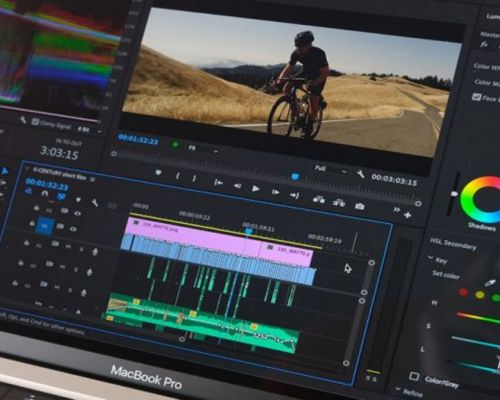
Task: Toggle the Color/Gray checkbox
Action: (x=414, y=376)
